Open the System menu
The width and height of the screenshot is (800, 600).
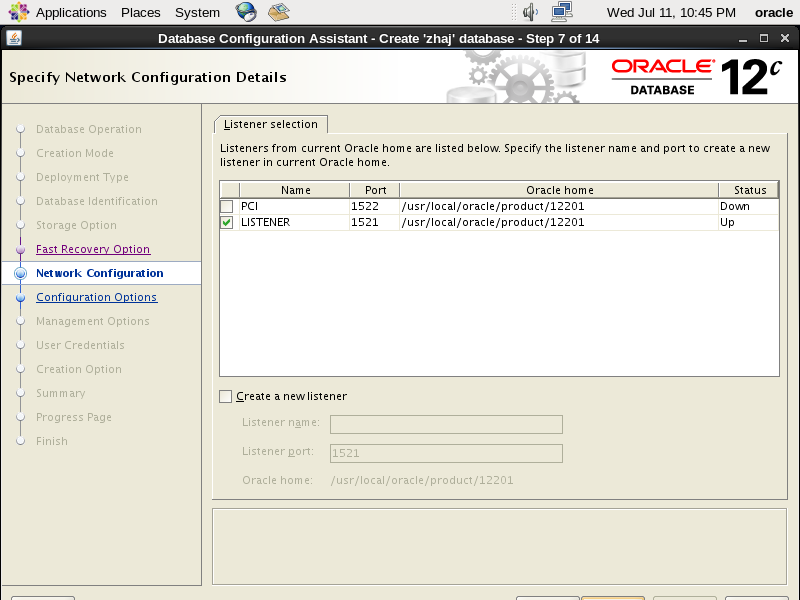coord(197,12)
